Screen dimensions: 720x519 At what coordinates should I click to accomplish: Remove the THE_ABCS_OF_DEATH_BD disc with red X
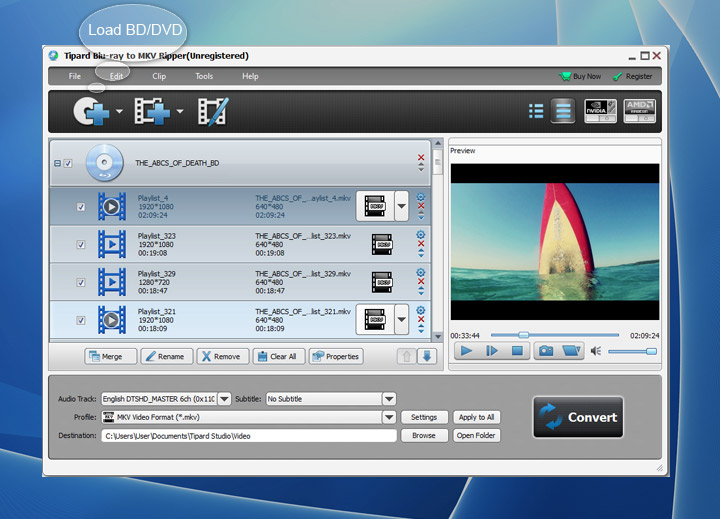tap(421, 158)
